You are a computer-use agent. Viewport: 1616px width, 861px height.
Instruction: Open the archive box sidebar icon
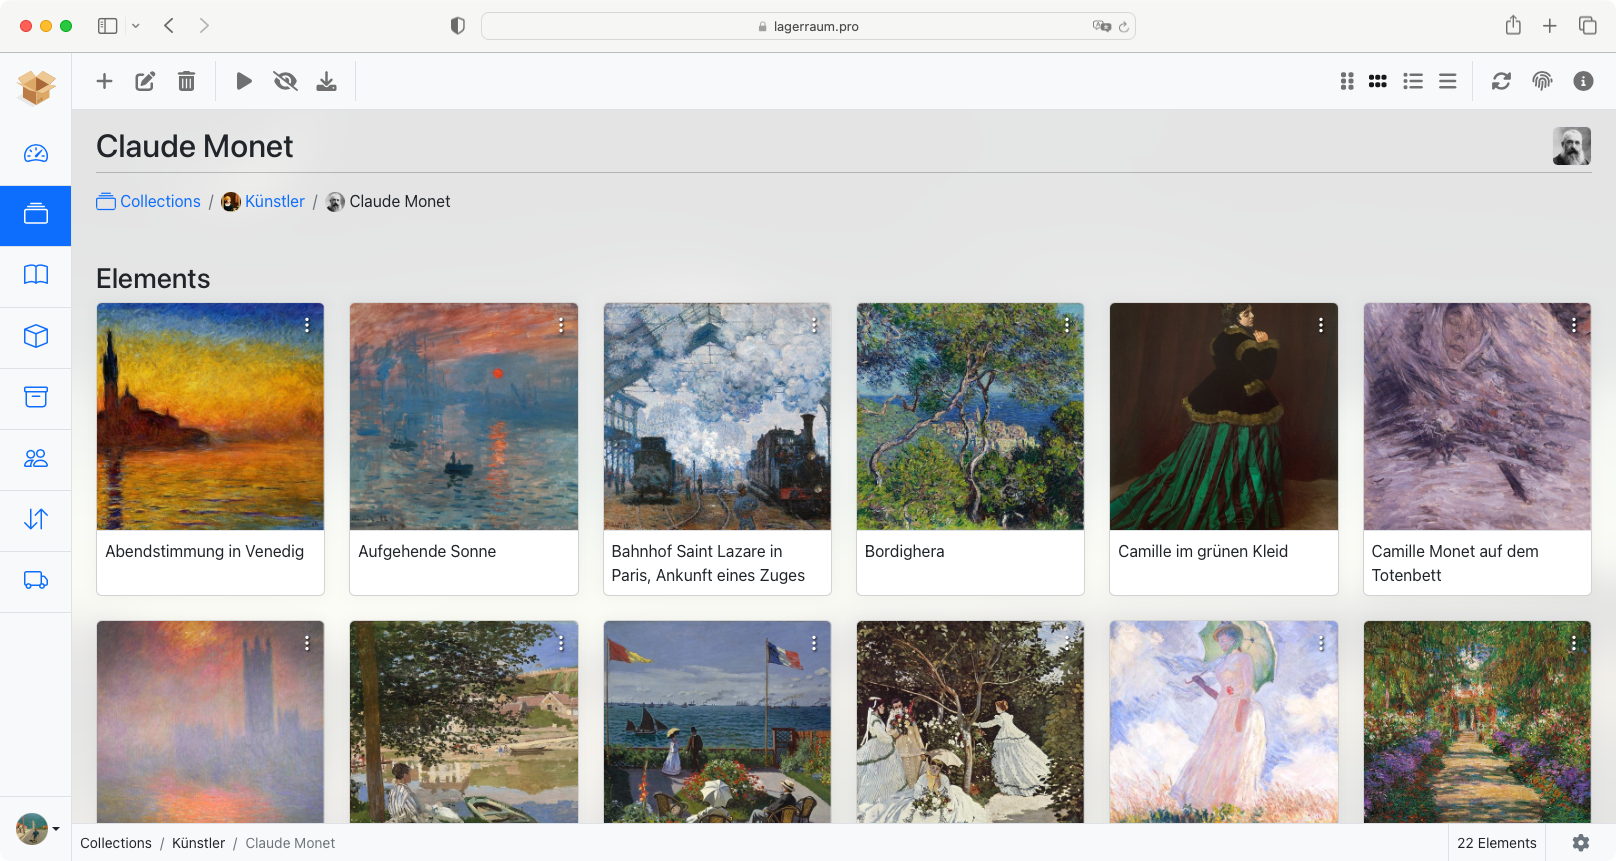tap(36, 397)
